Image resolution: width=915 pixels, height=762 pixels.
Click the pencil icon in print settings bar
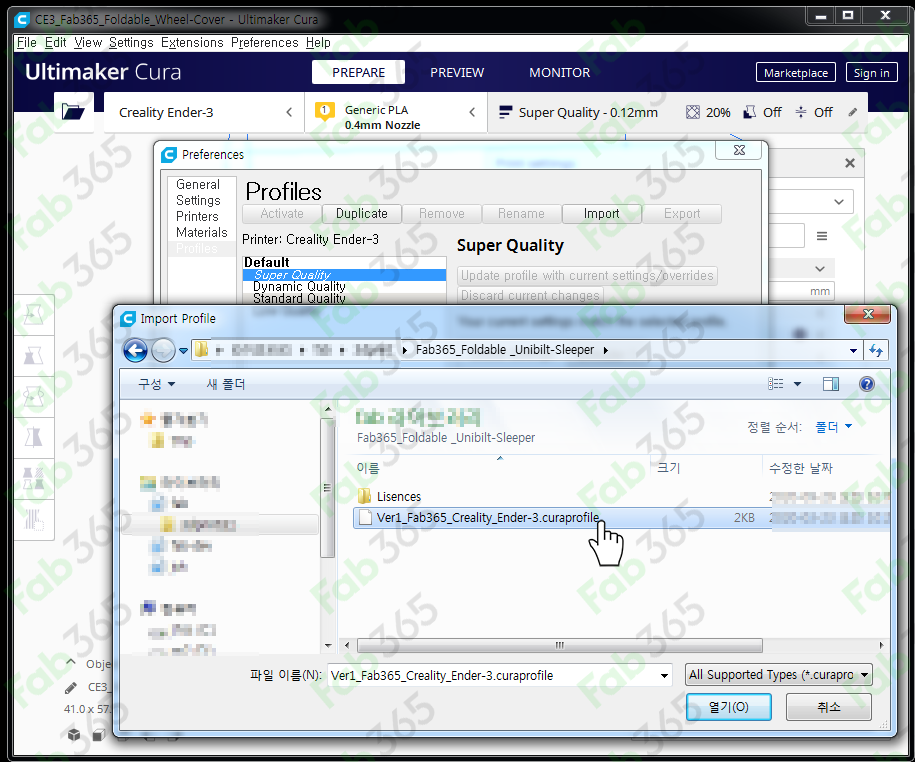click(x=853, y=112)
